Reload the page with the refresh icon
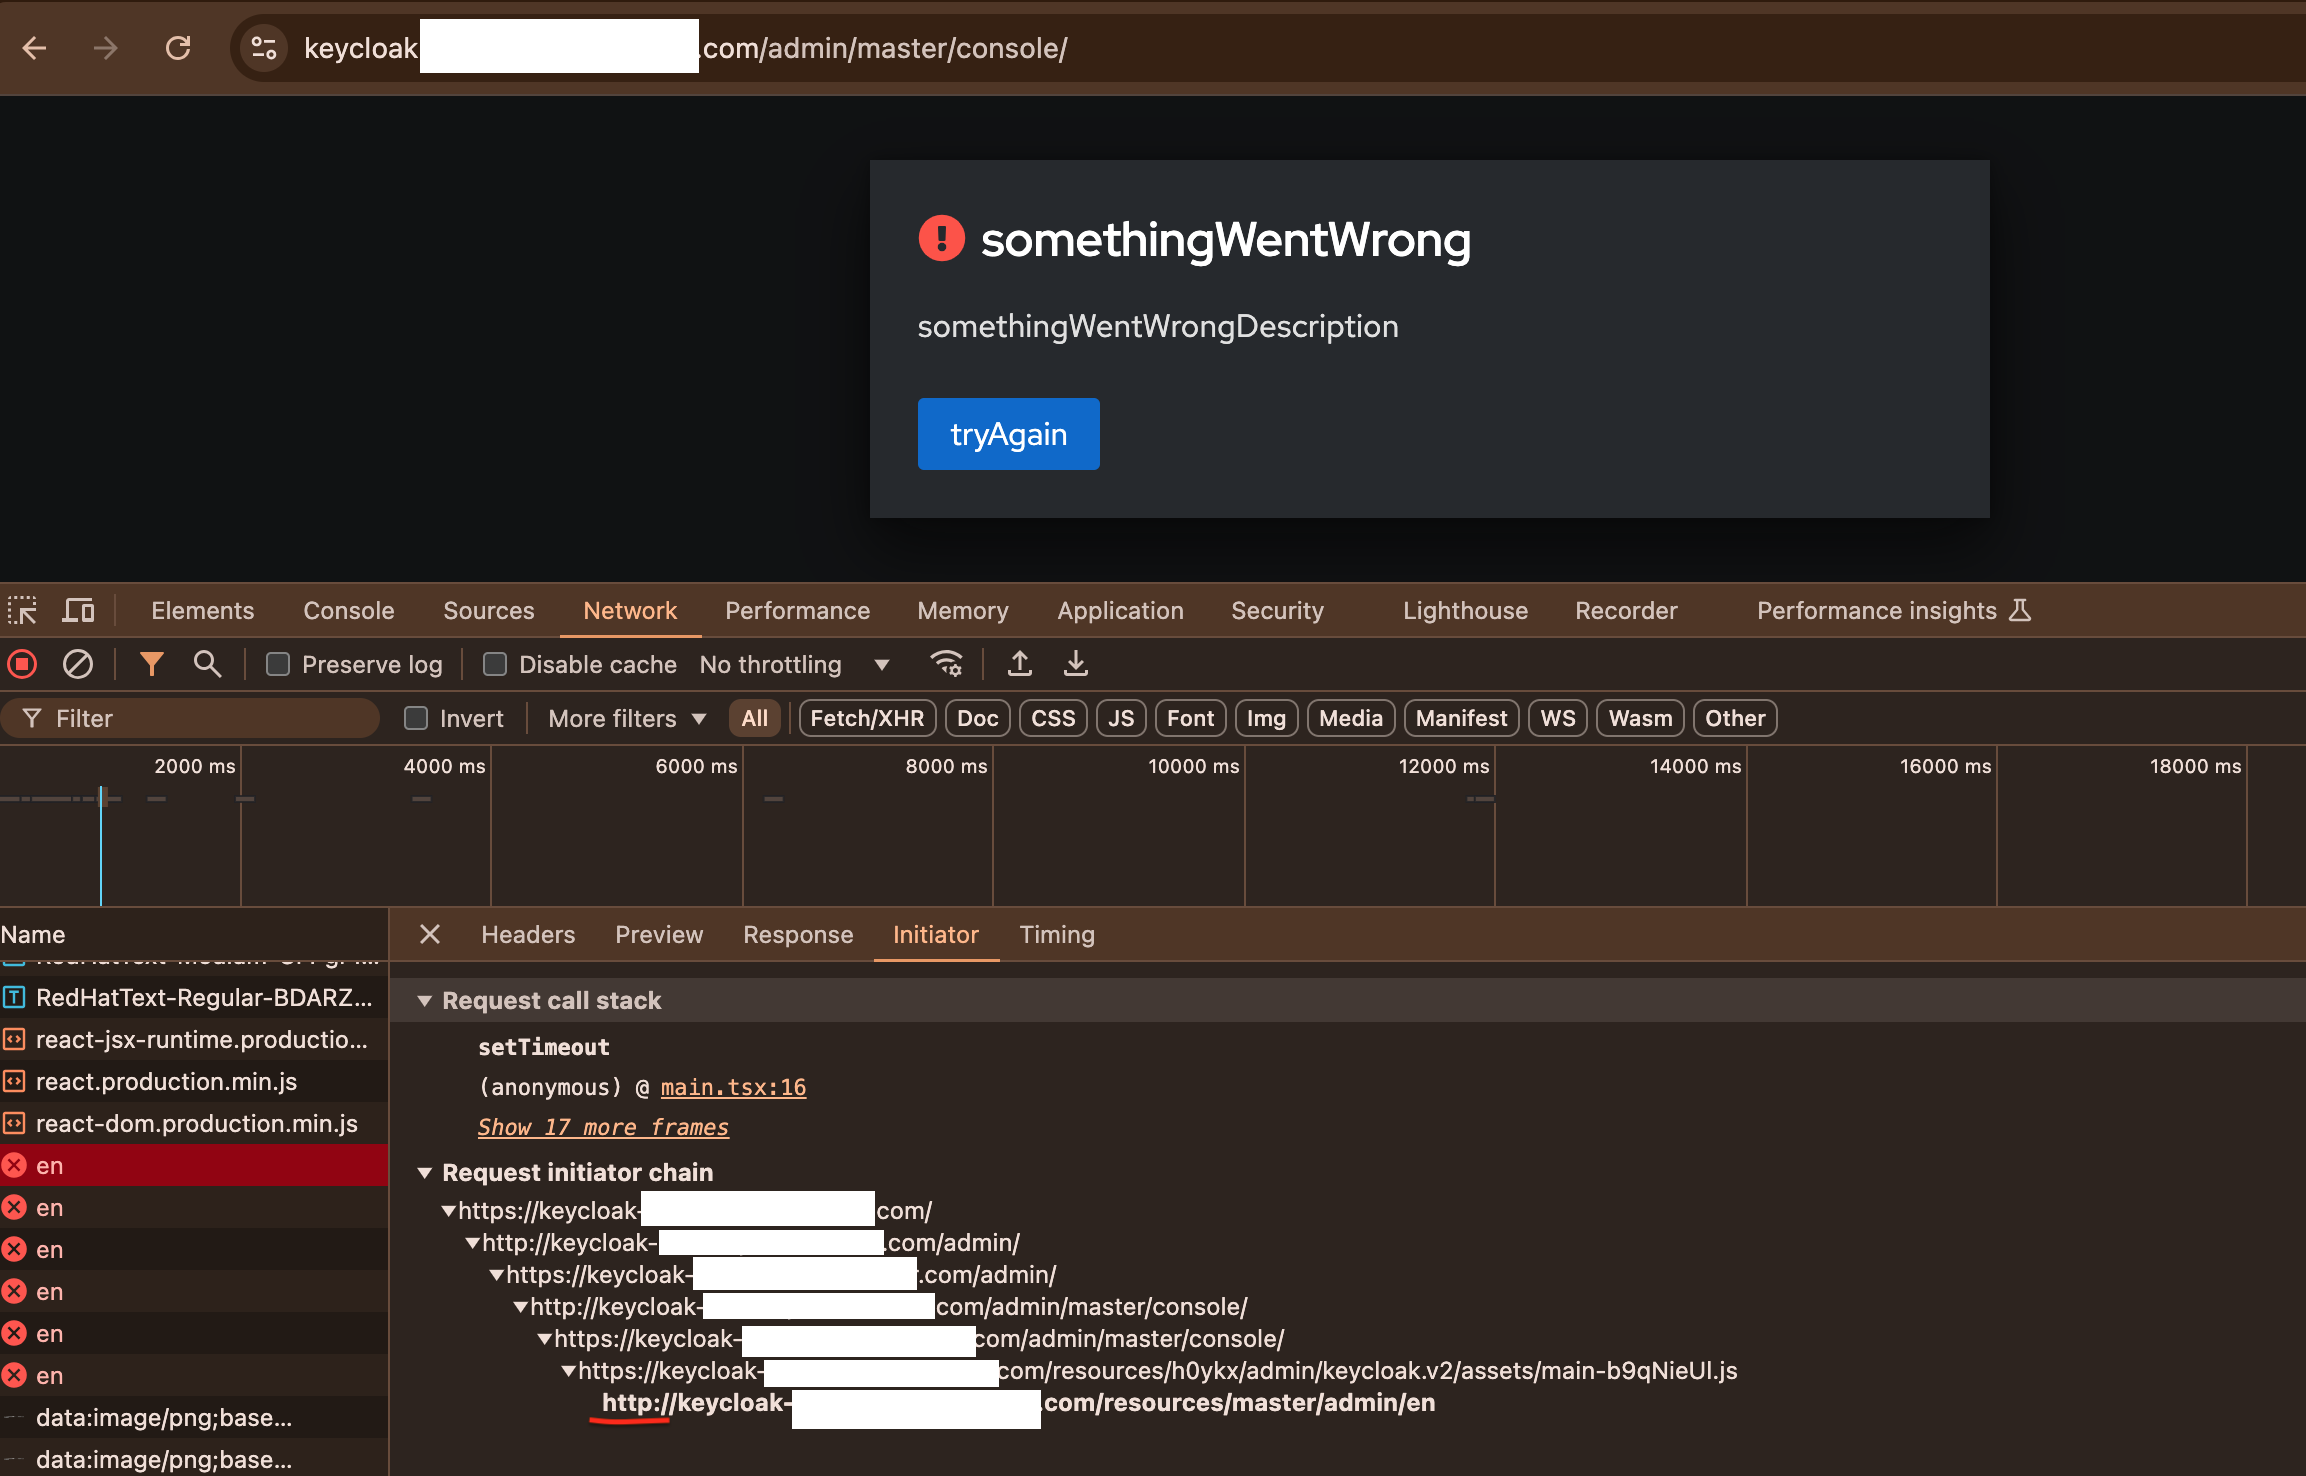 pyautogui.click(x=178, y=48)
